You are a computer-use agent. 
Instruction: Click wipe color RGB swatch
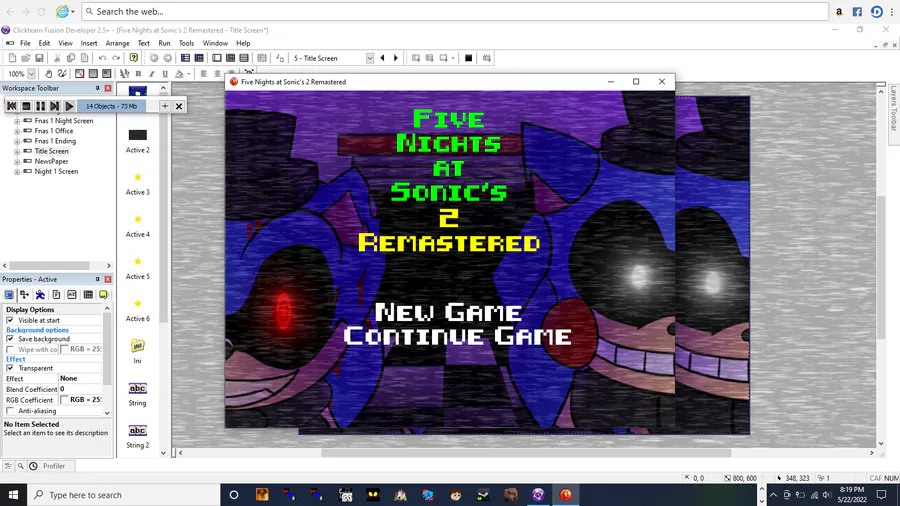[64, 349]
